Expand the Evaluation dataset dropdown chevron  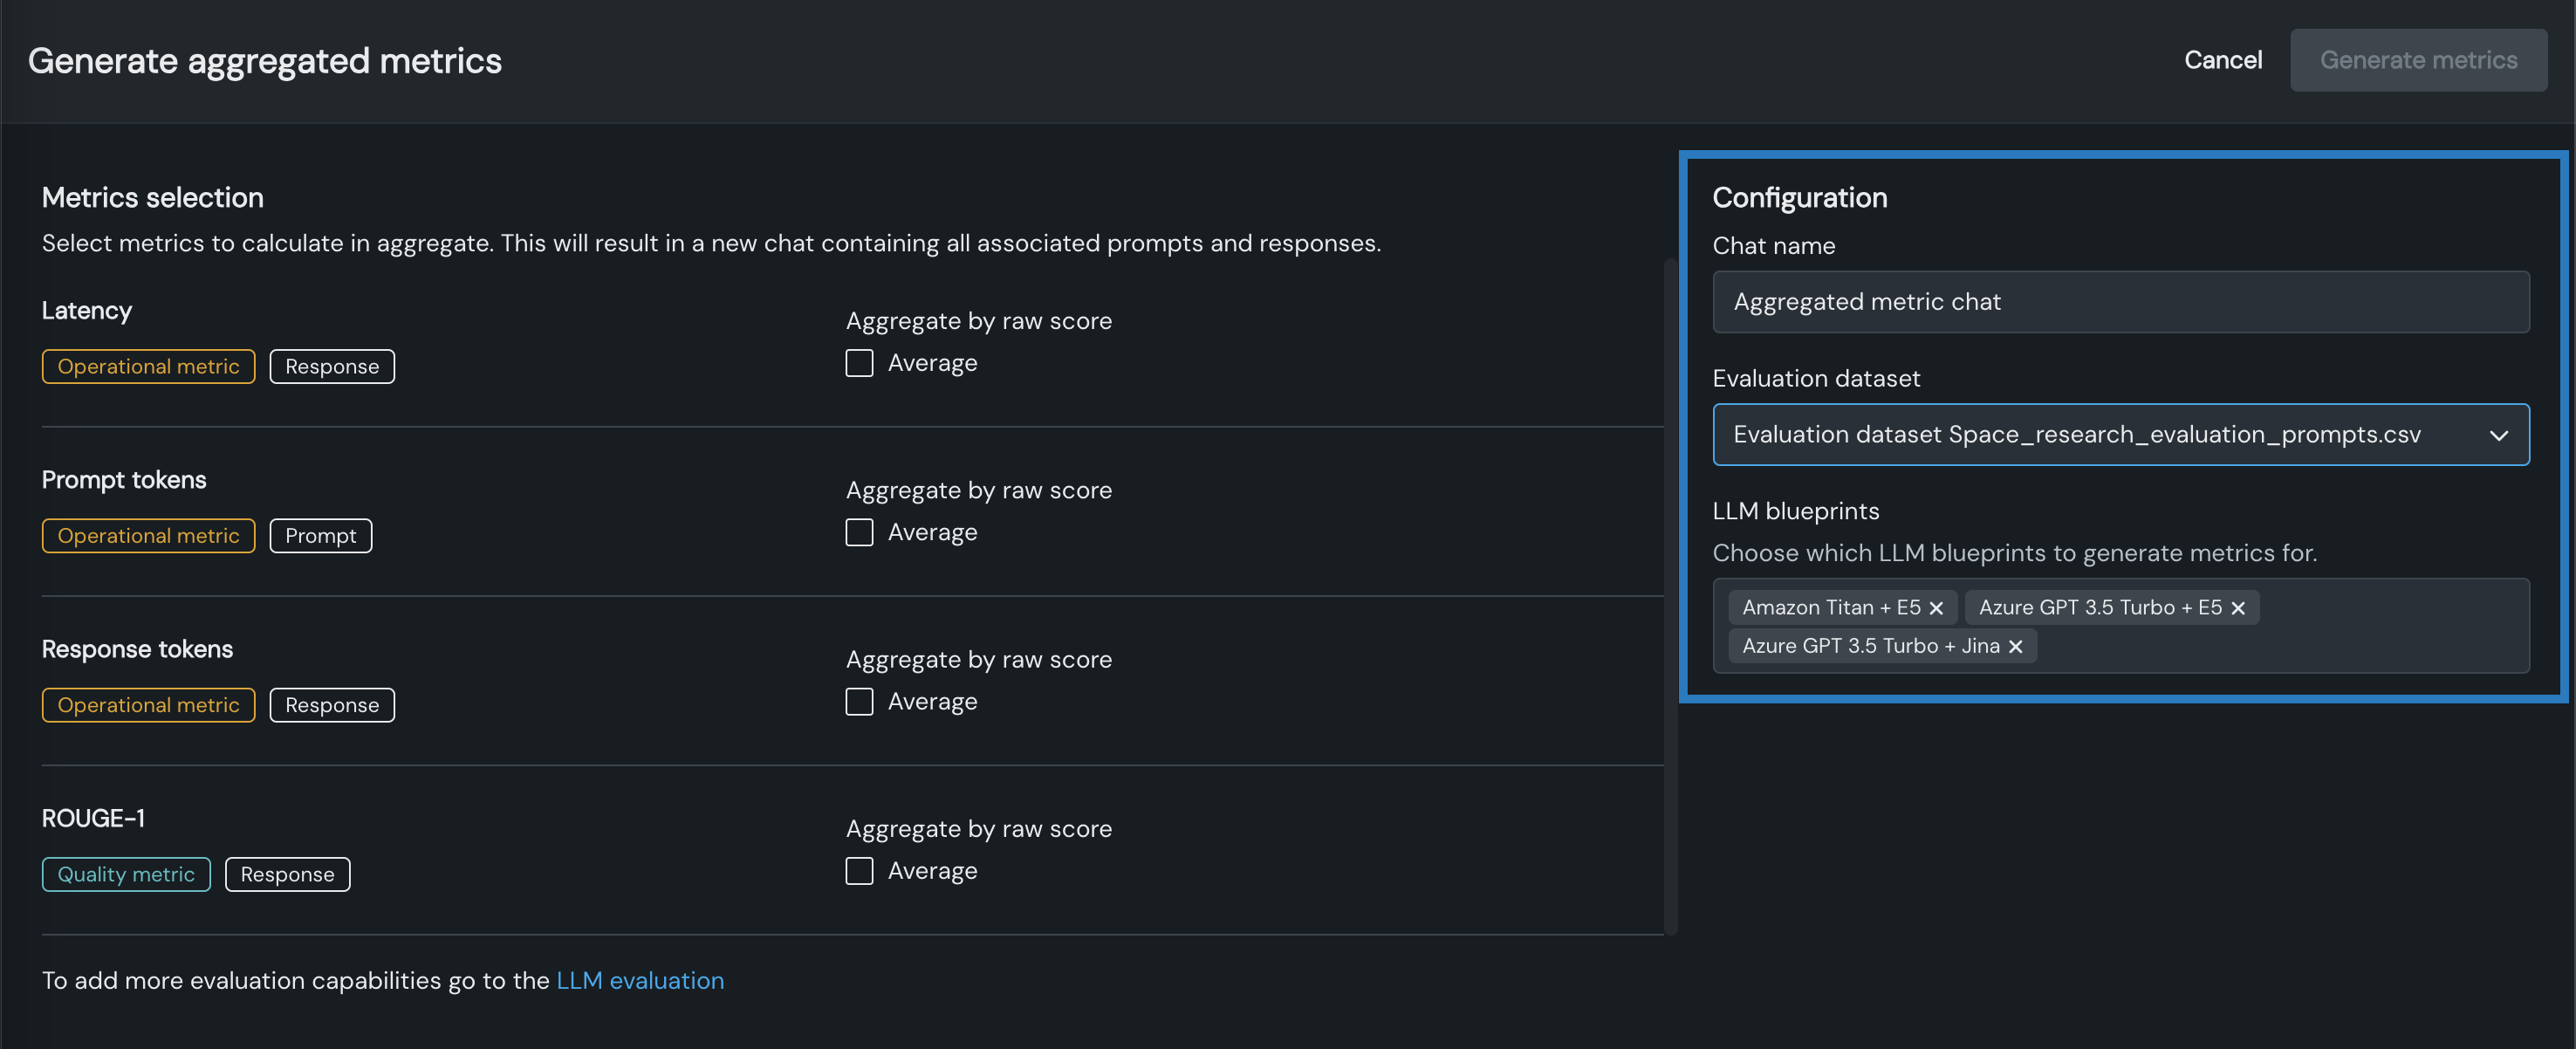2498,435
